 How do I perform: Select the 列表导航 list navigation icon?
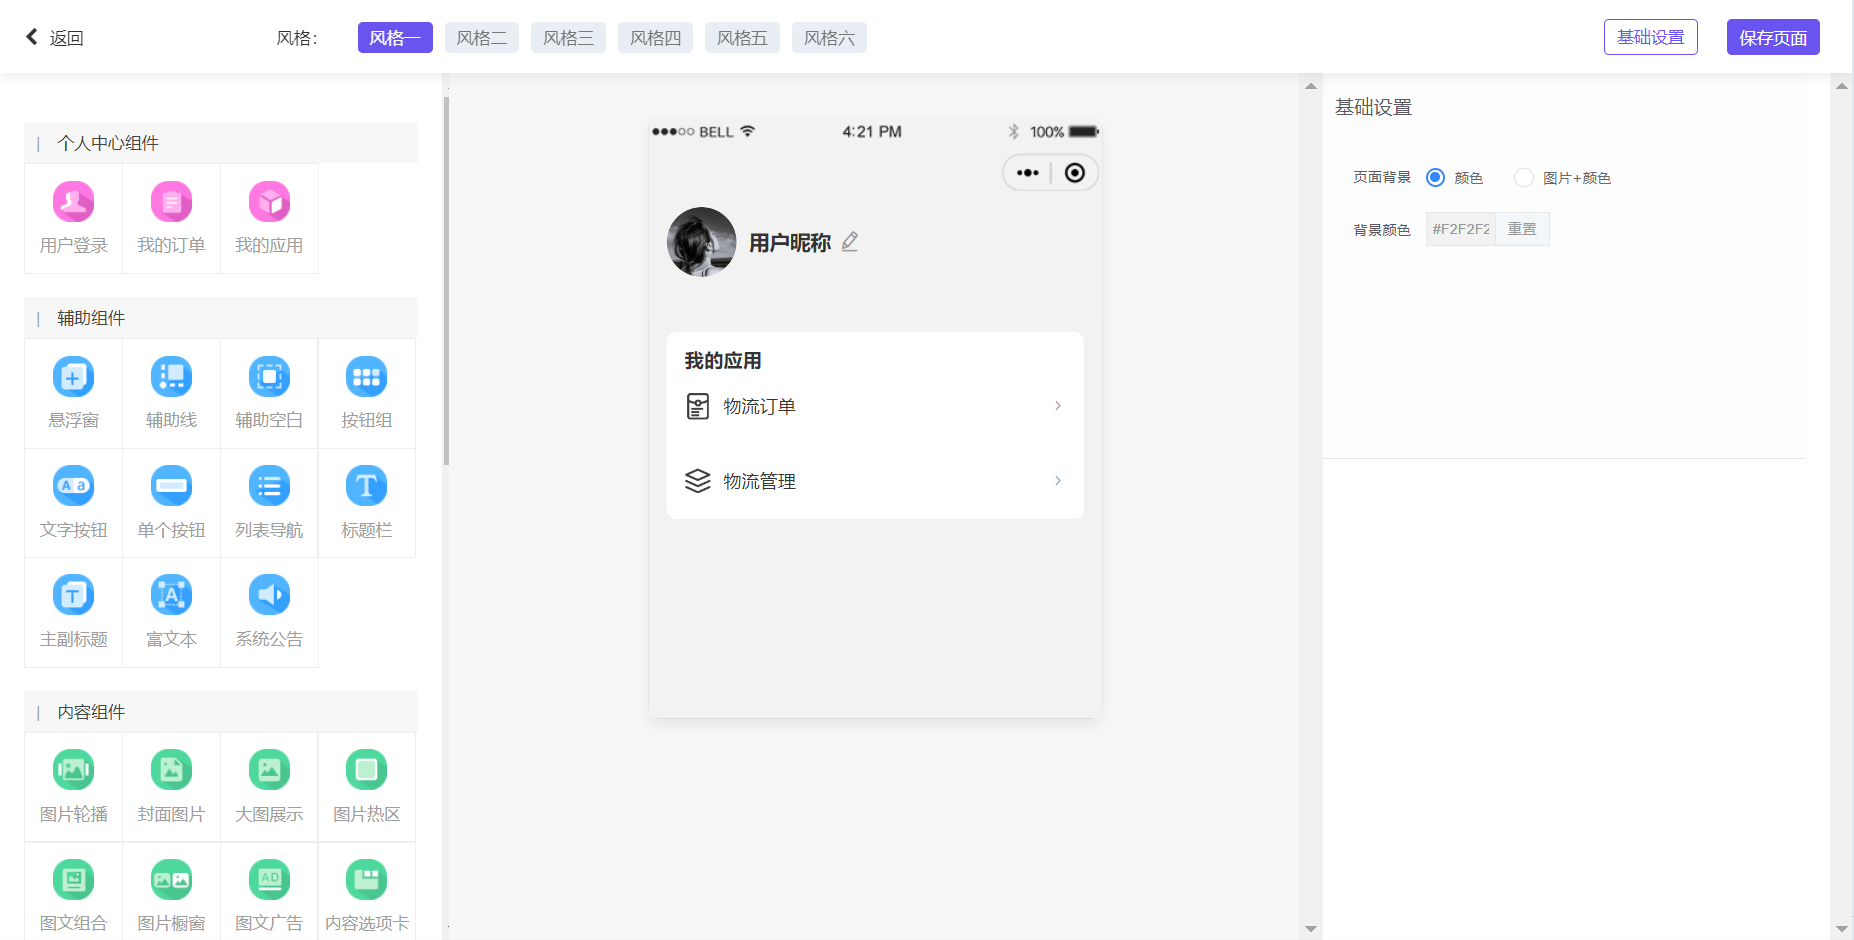(269, 487)
